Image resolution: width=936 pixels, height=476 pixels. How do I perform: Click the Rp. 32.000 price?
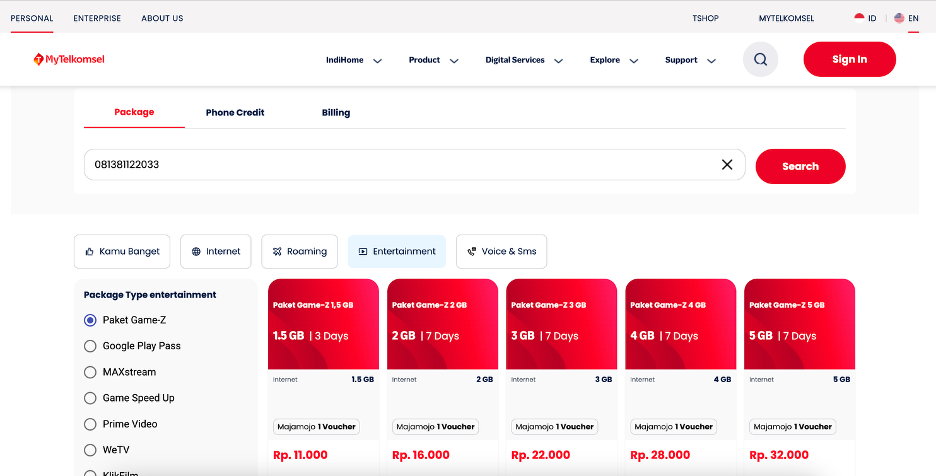tap(779, 455)
